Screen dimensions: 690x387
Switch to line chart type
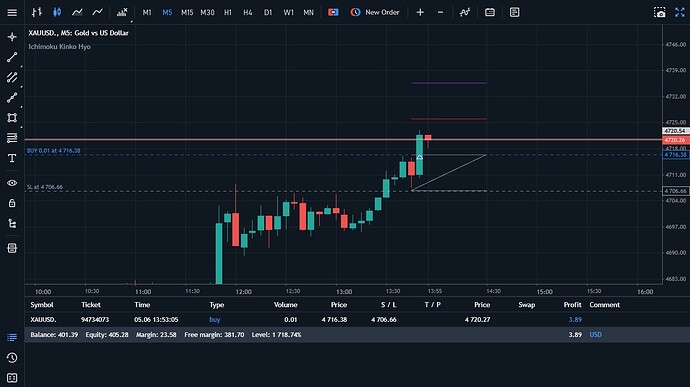pos(97,12)
